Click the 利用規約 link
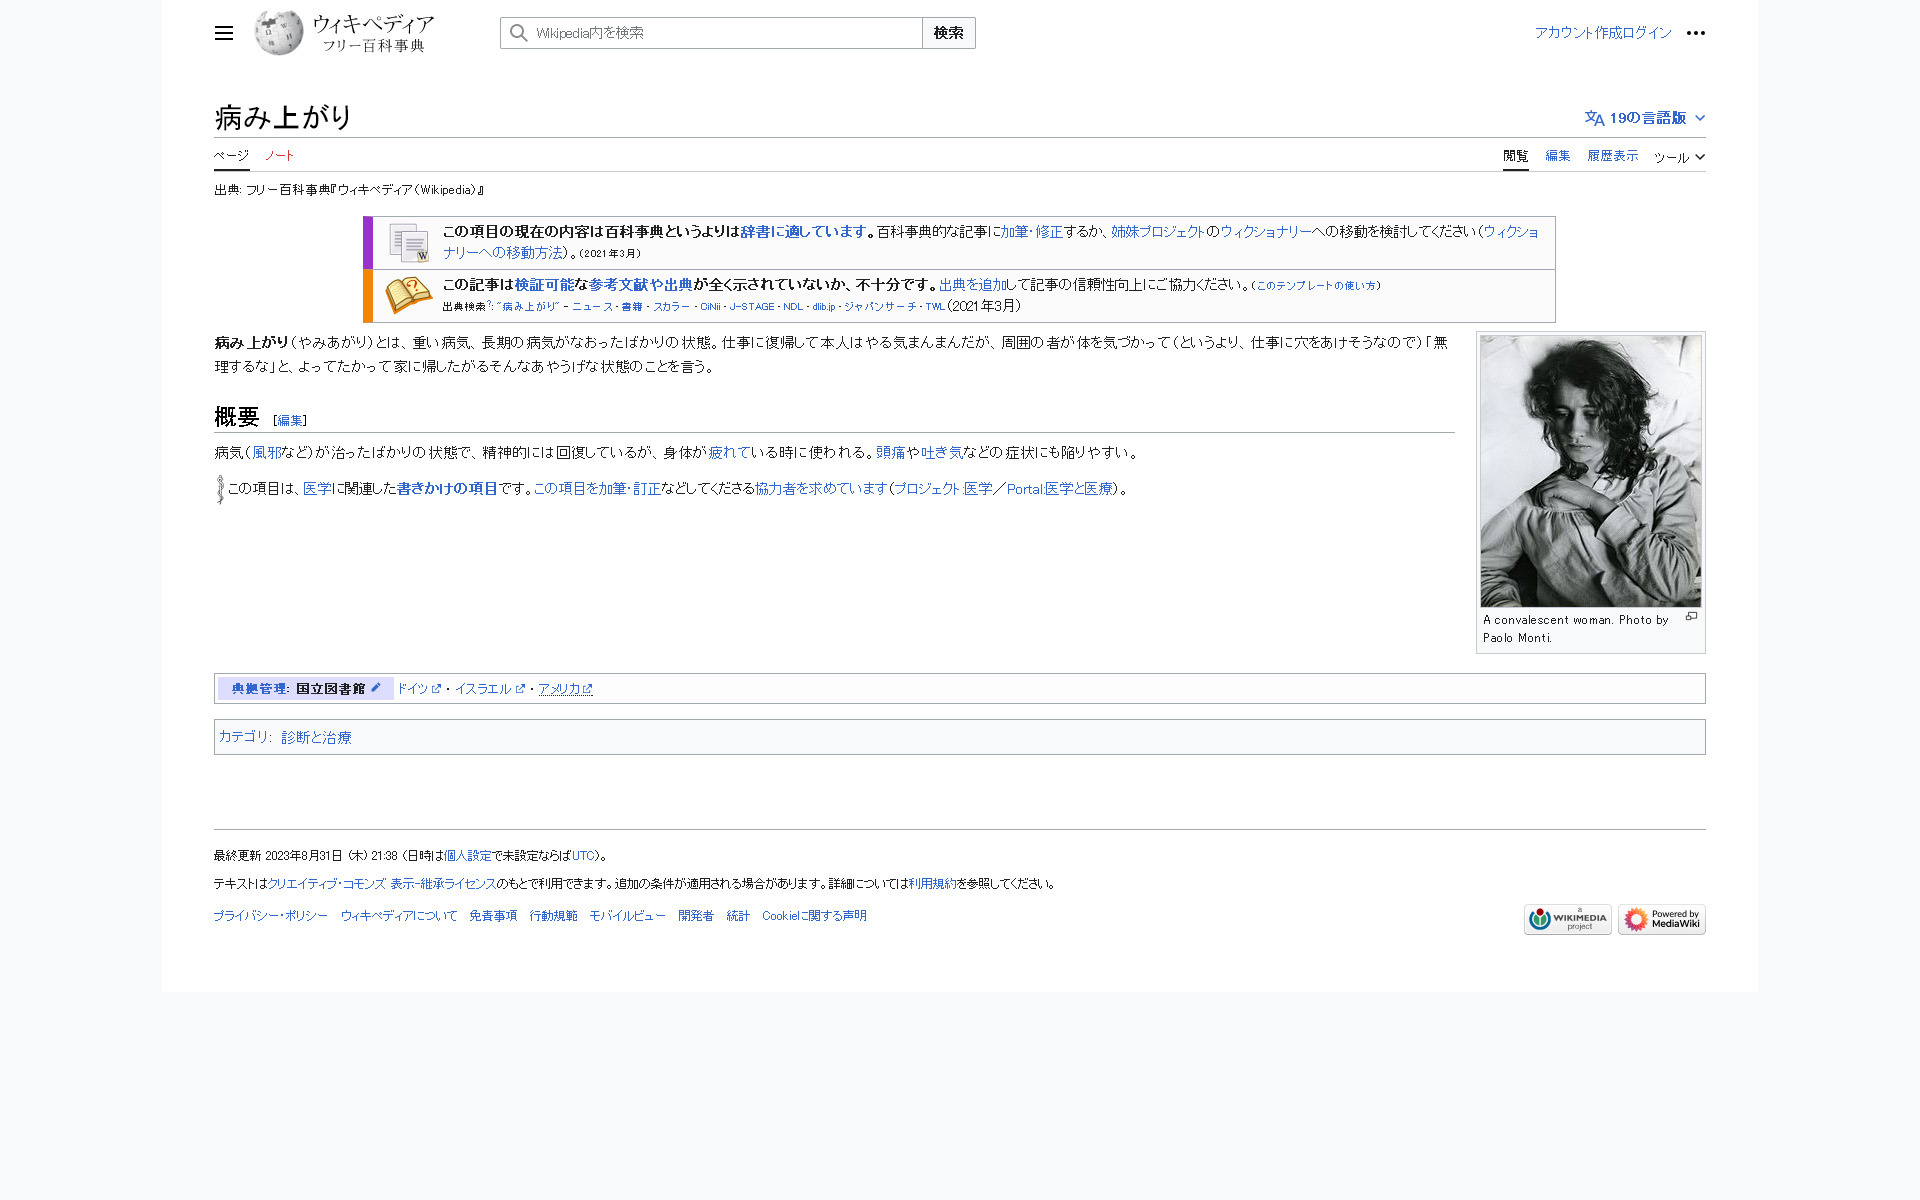 pyautogui.click(x=932, y=884)
